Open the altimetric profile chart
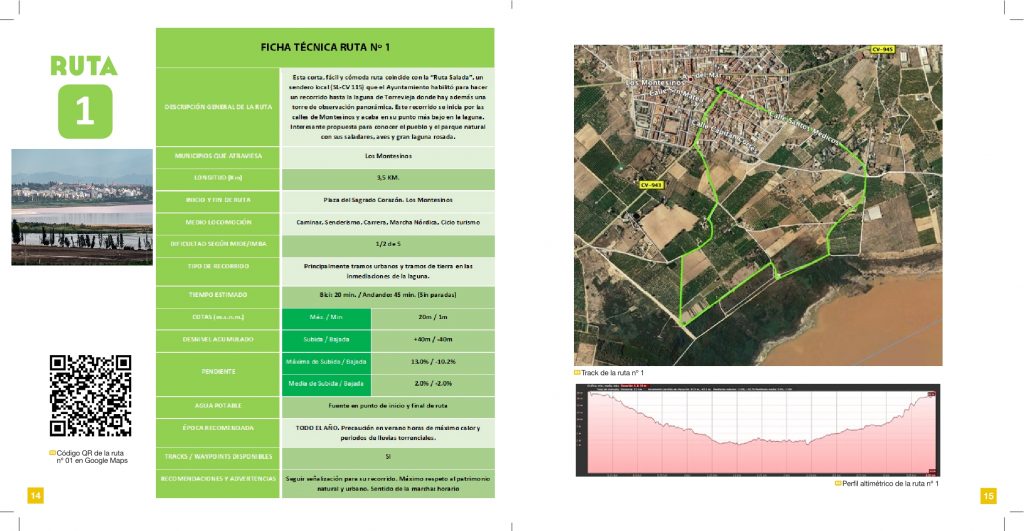This screenshot has height=531, width=1024. click(x=758, y=430)
